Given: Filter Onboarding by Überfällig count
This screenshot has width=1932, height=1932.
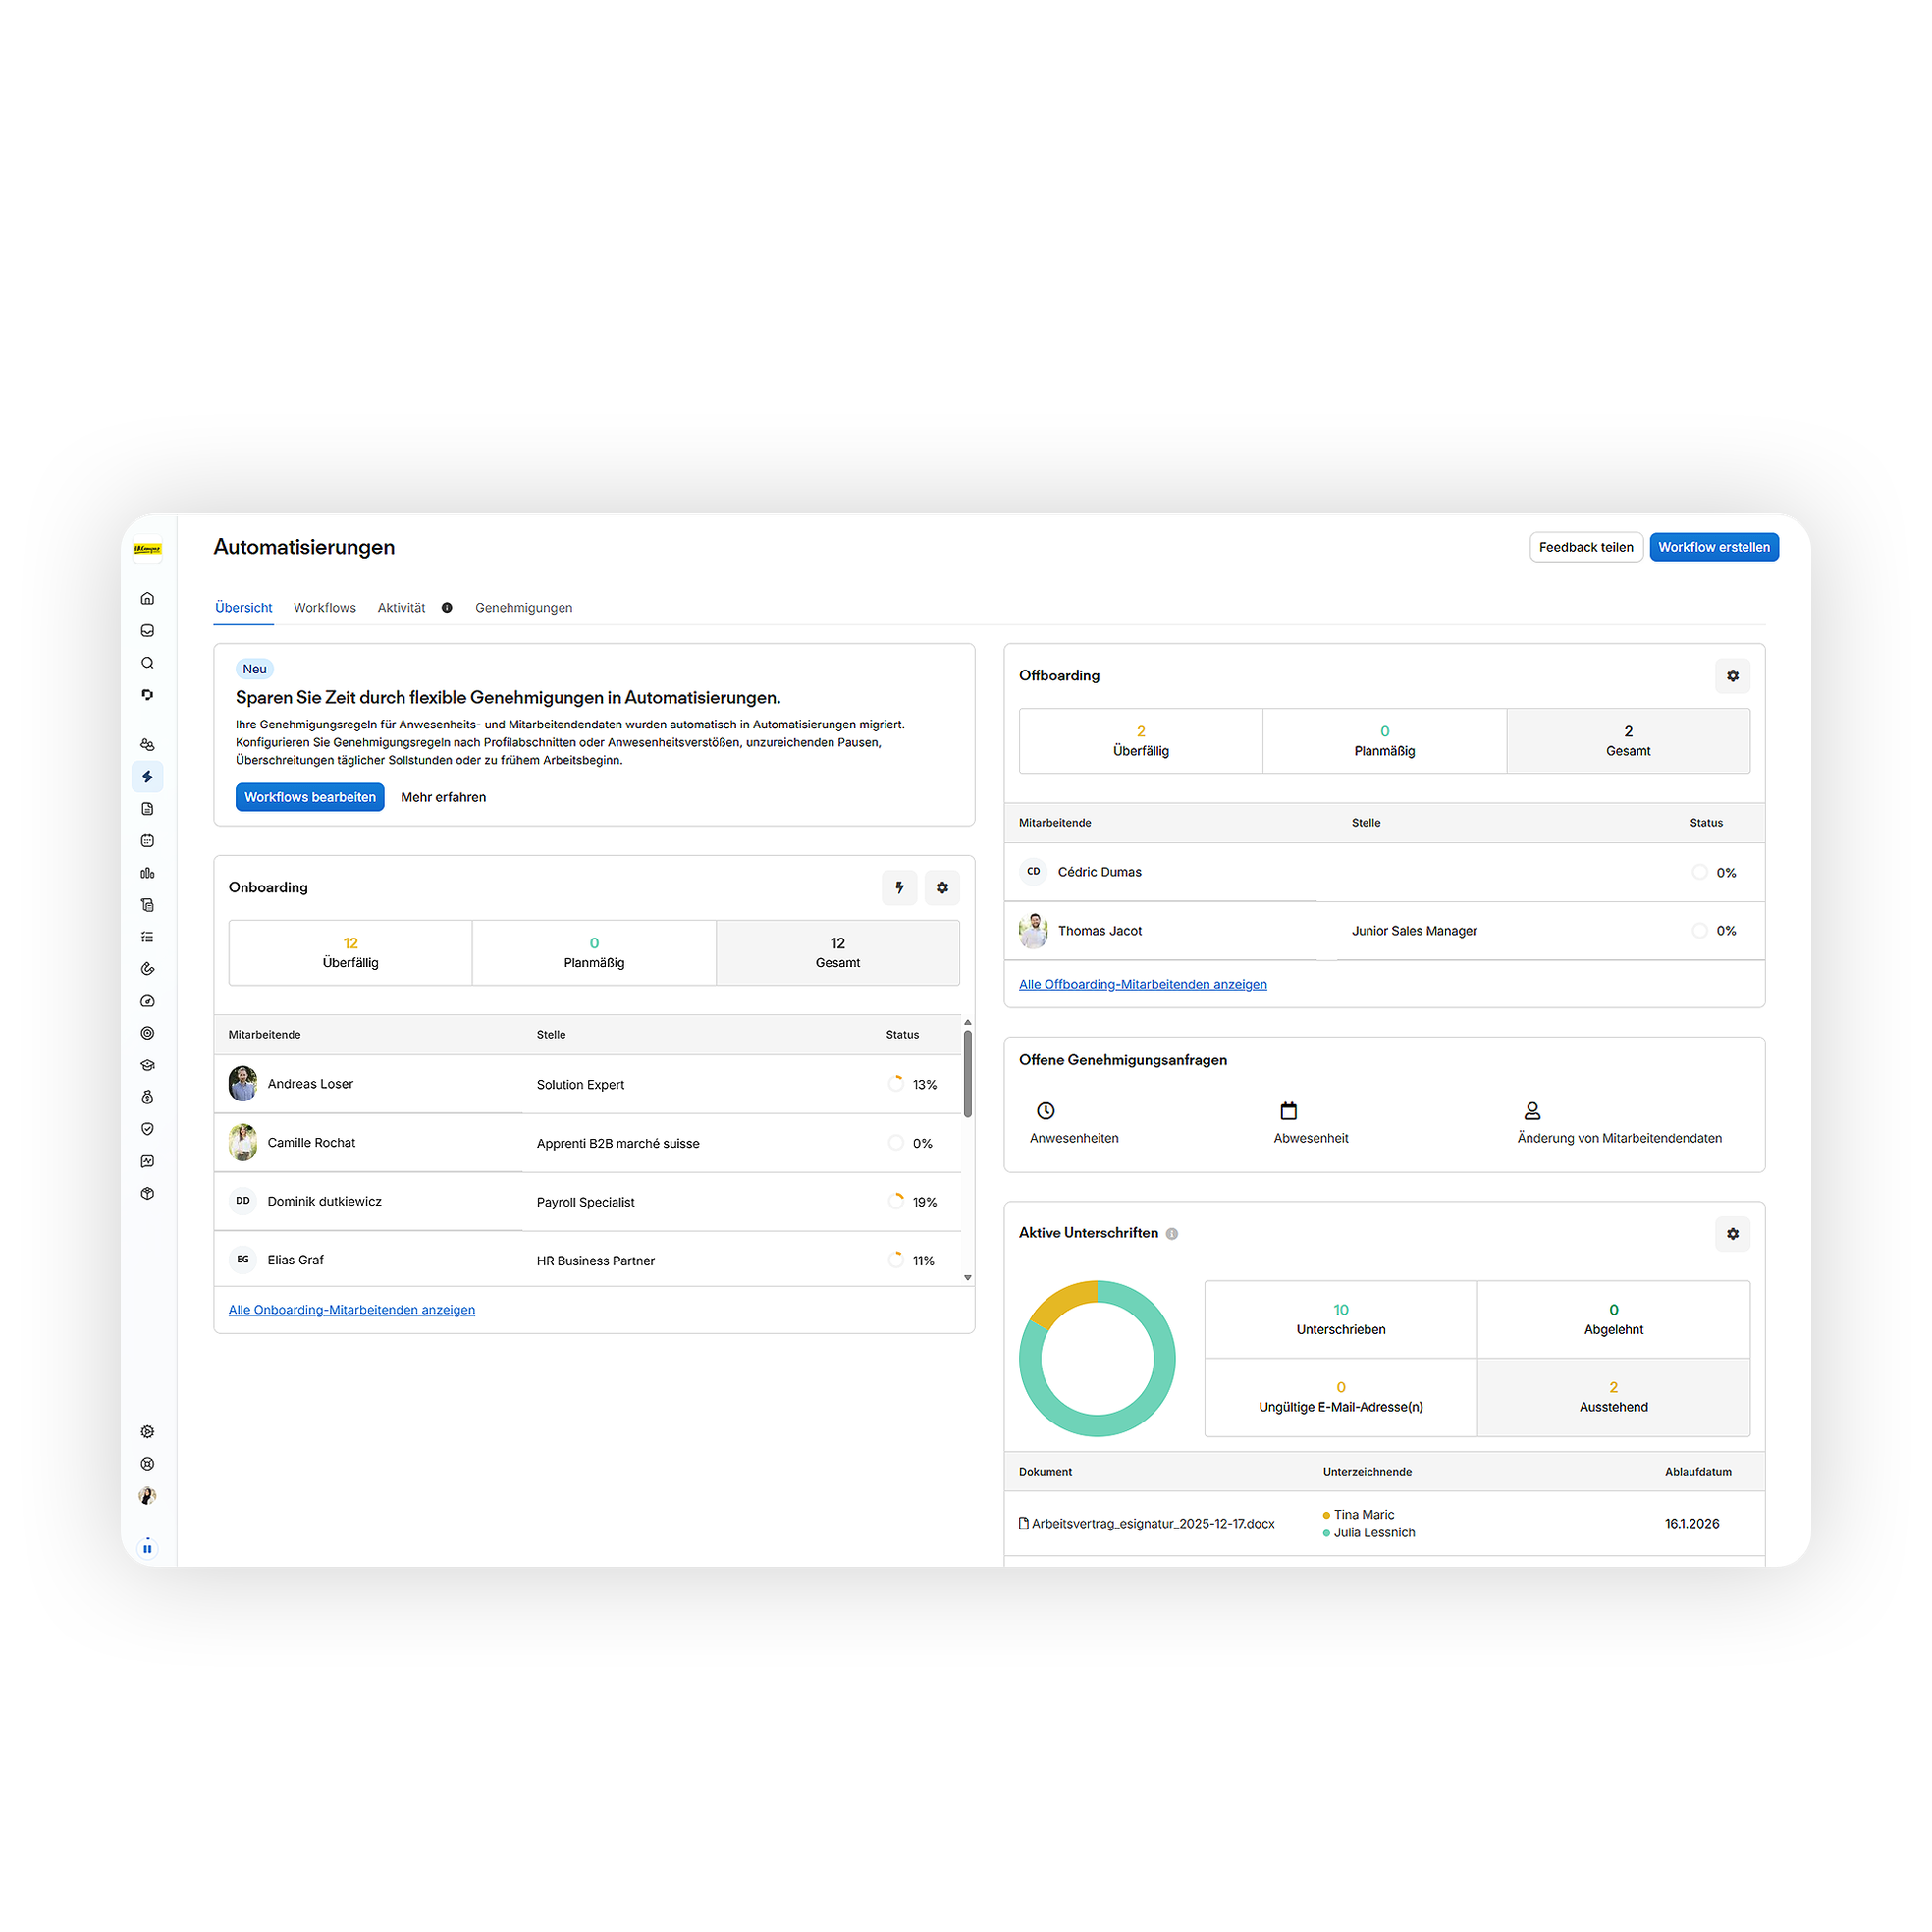Looking at the screenshot, I should point(350,952).
